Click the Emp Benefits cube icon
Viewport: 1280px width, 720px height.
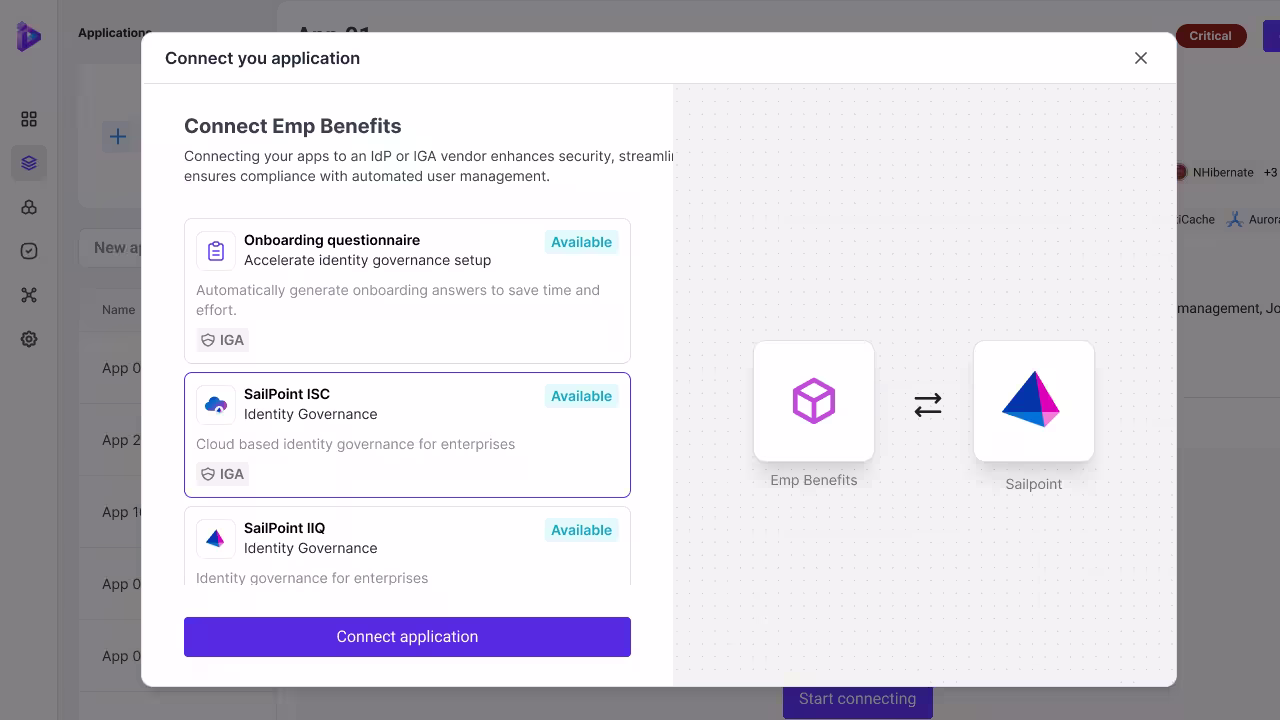point(814,401)
